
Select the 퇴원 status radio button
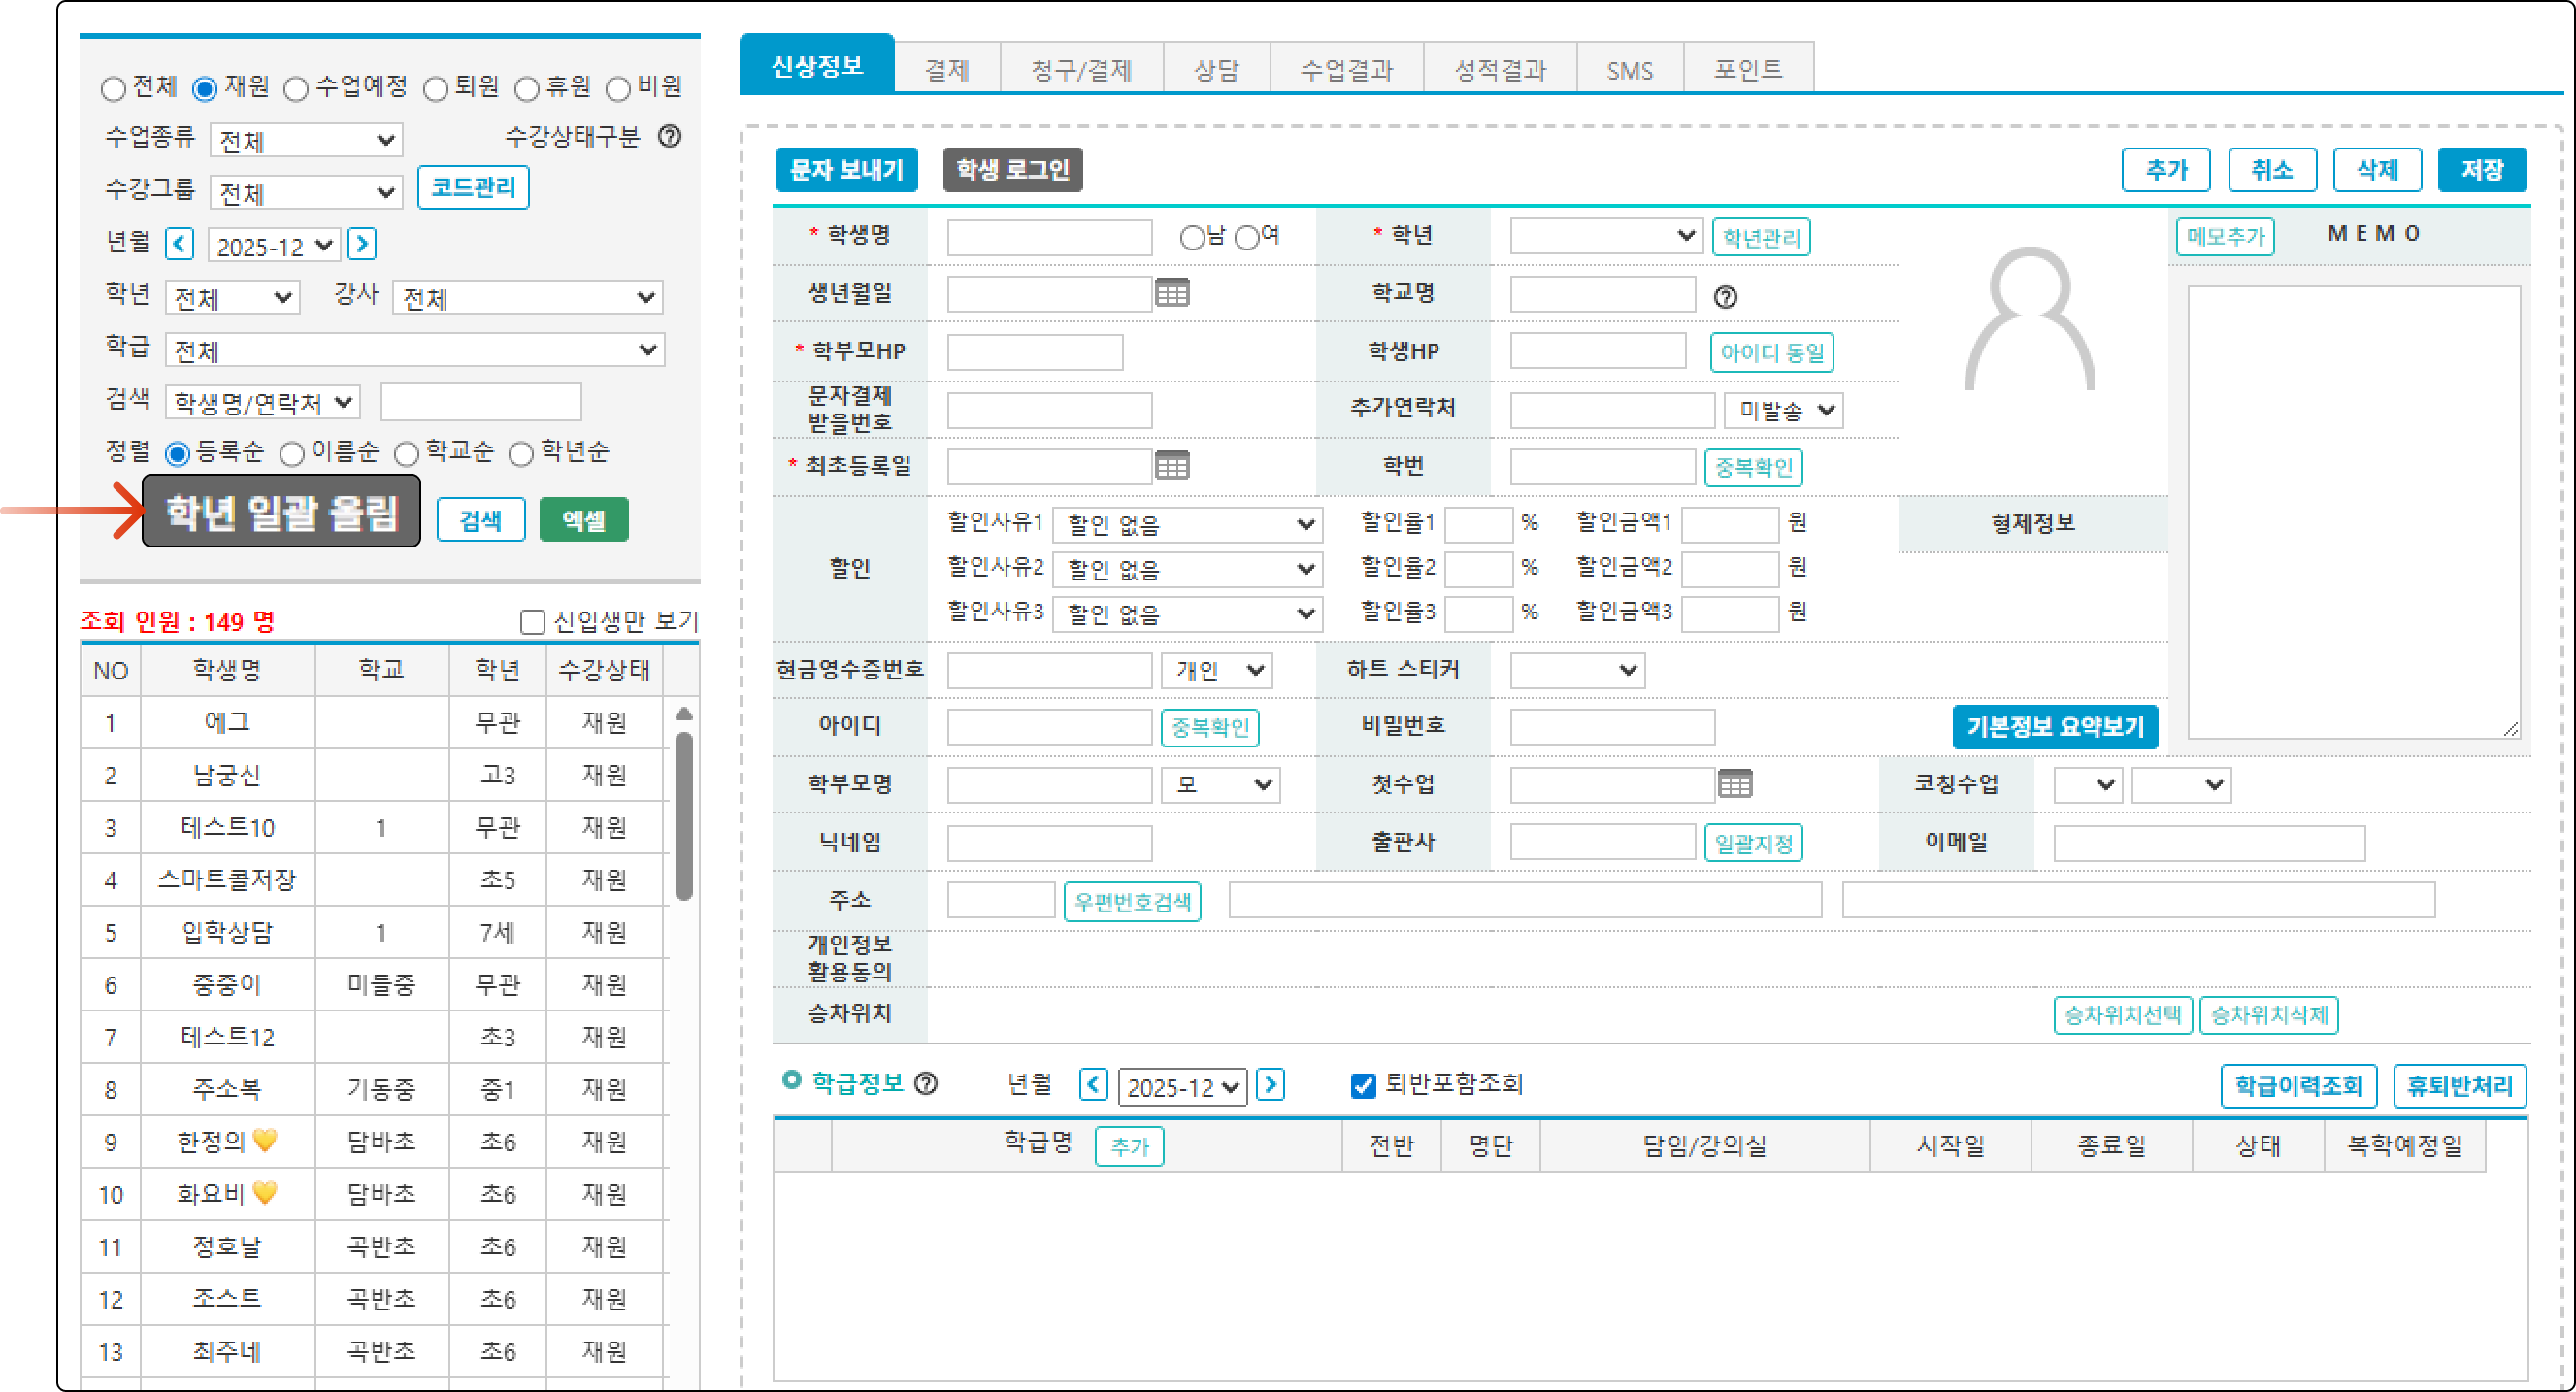[435, 89]
